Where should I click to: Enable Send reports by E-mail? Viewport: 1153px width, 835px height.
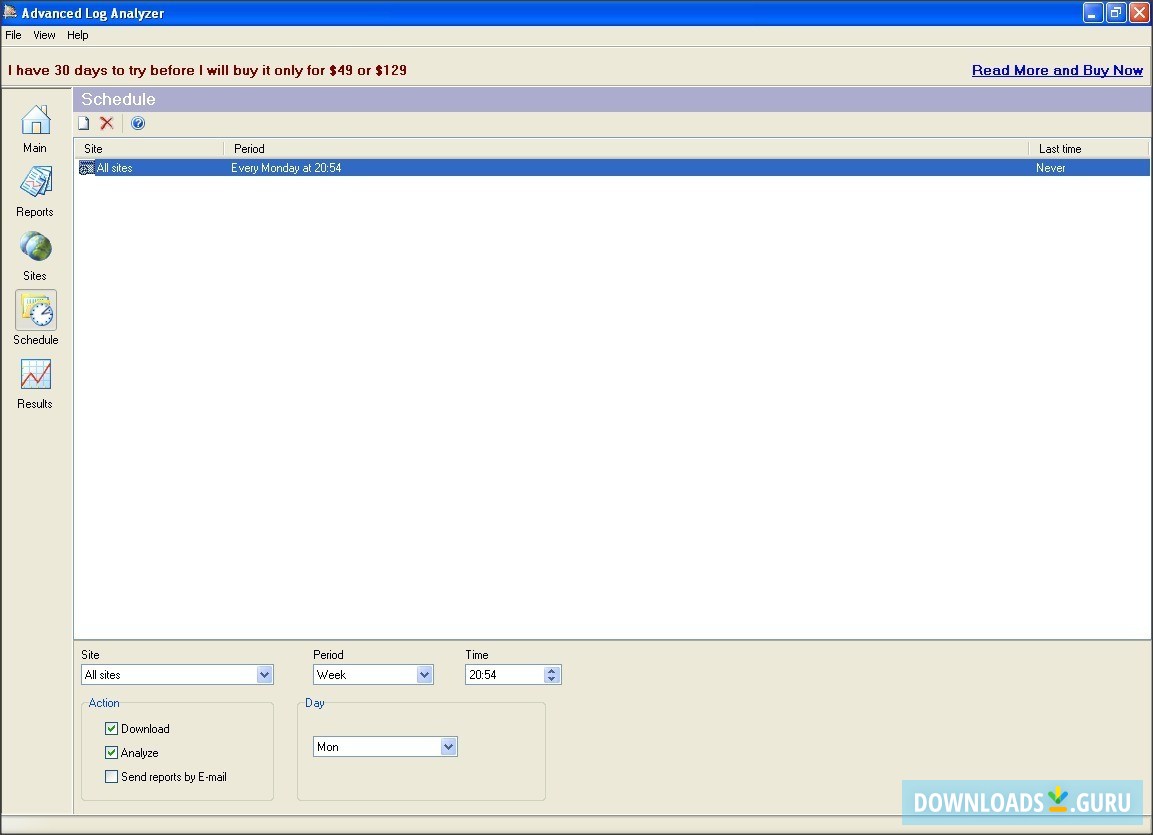click(112, 777)
